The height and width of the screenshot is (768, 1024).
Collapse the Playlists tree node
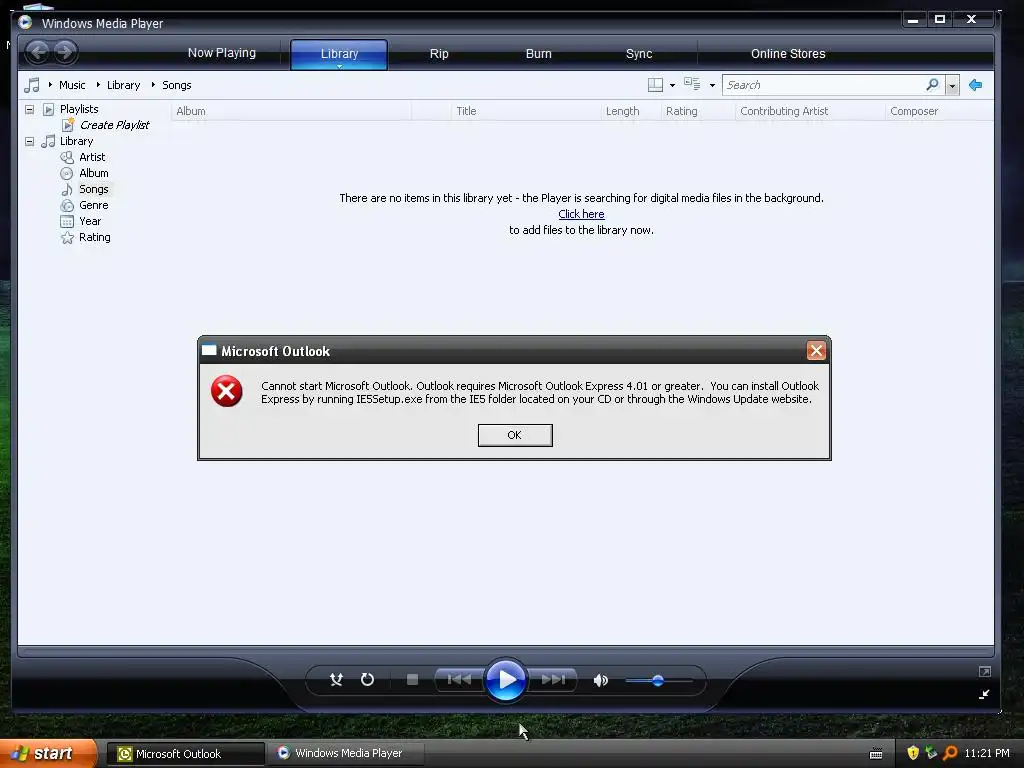[x=29, y=109]
